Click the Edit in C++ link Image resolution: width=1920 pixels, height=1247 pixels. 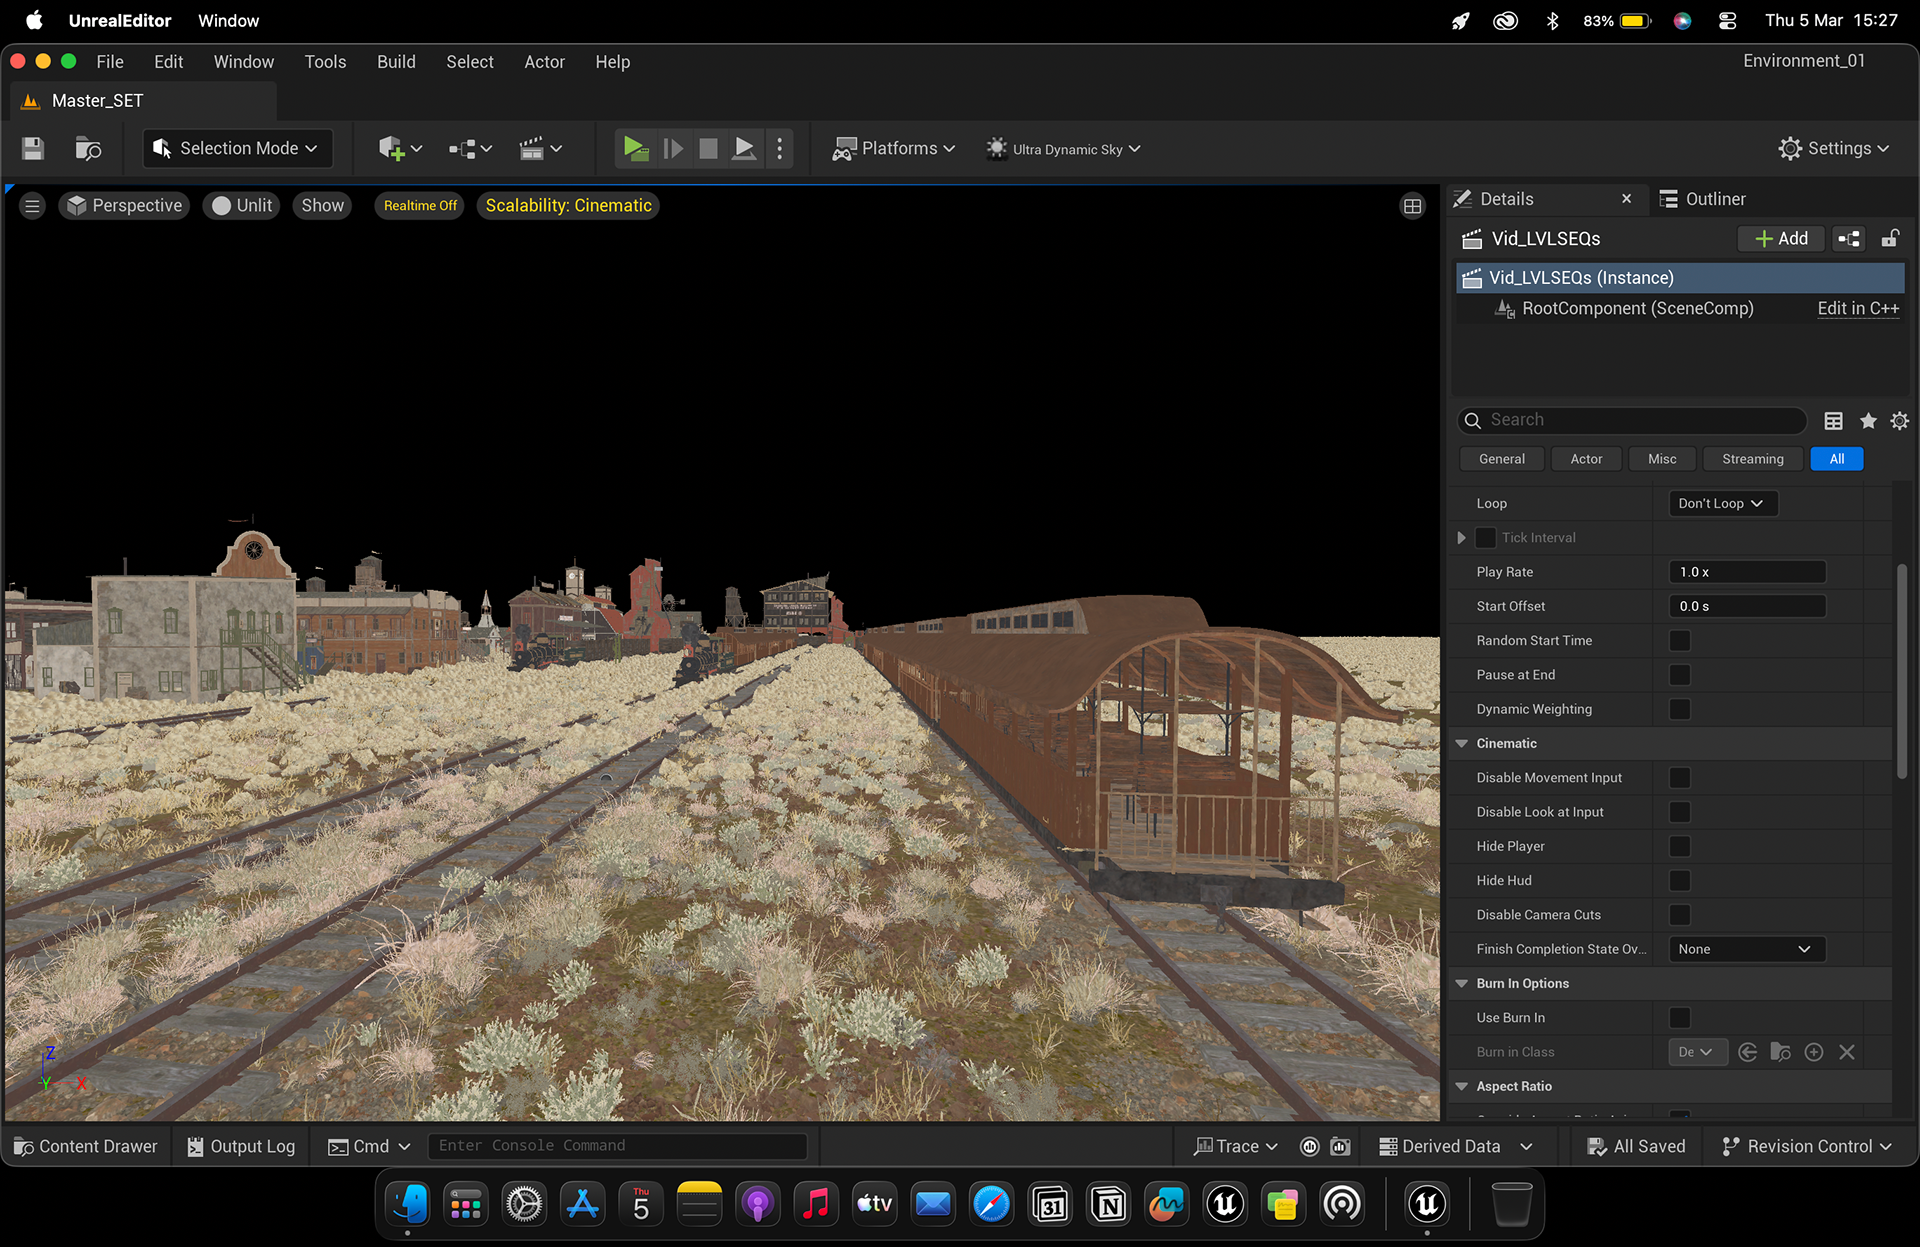point(1858,309)
